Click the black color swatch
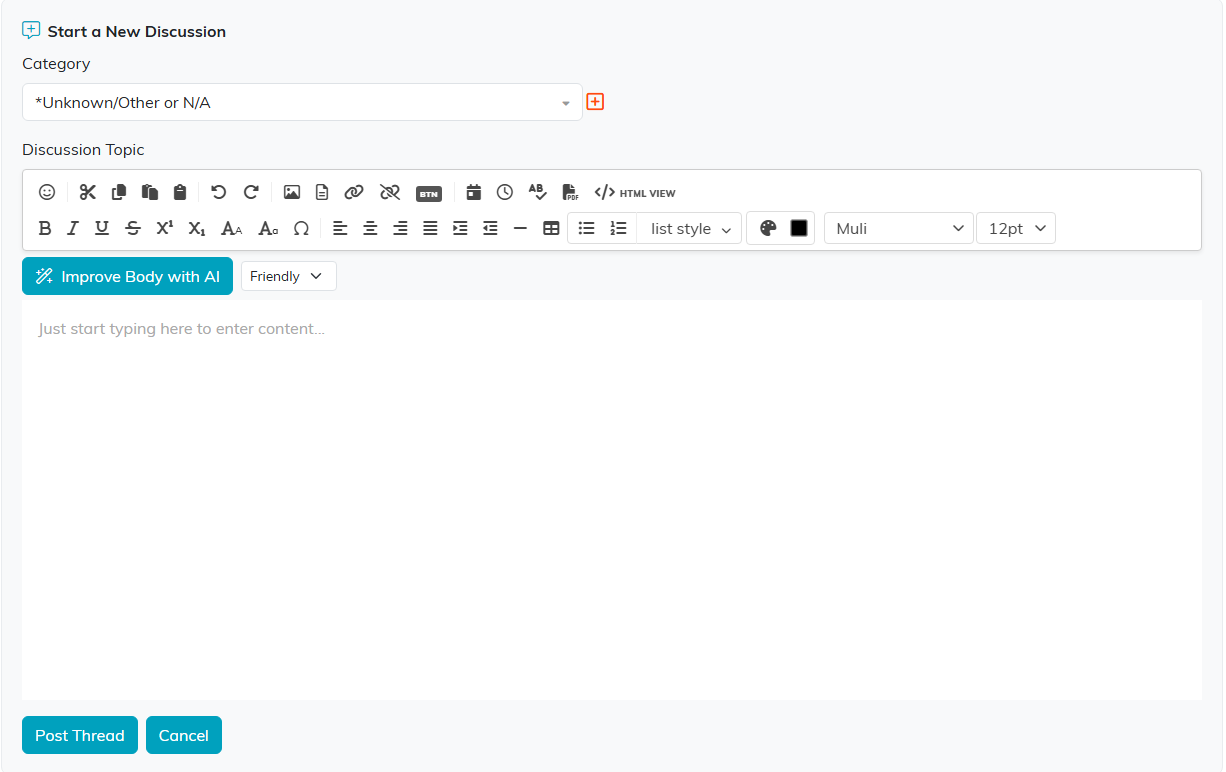The height and width of the screenshot is (772, 1226). click(x=799, y=228)
